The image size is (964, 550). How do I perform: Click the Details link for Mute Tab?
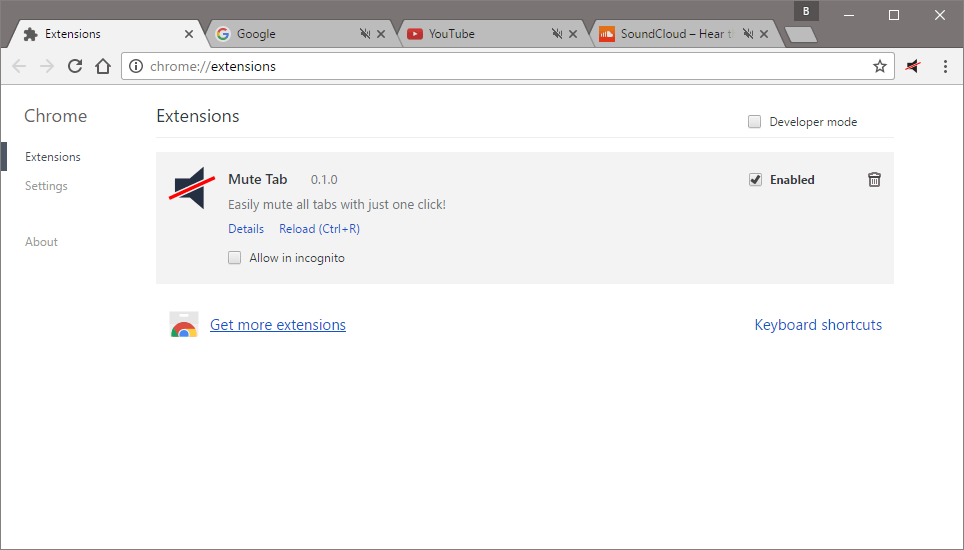pos(246,229)
